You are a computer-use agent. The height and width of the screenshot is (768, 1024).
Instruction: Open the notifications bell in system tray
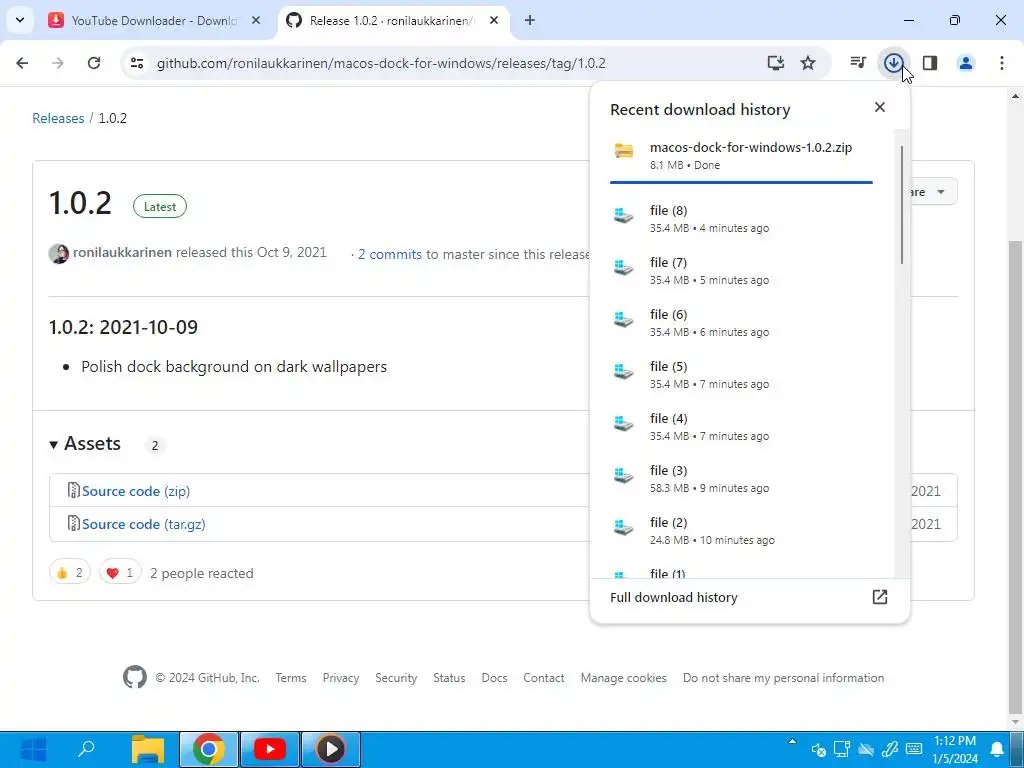point(997,749)
